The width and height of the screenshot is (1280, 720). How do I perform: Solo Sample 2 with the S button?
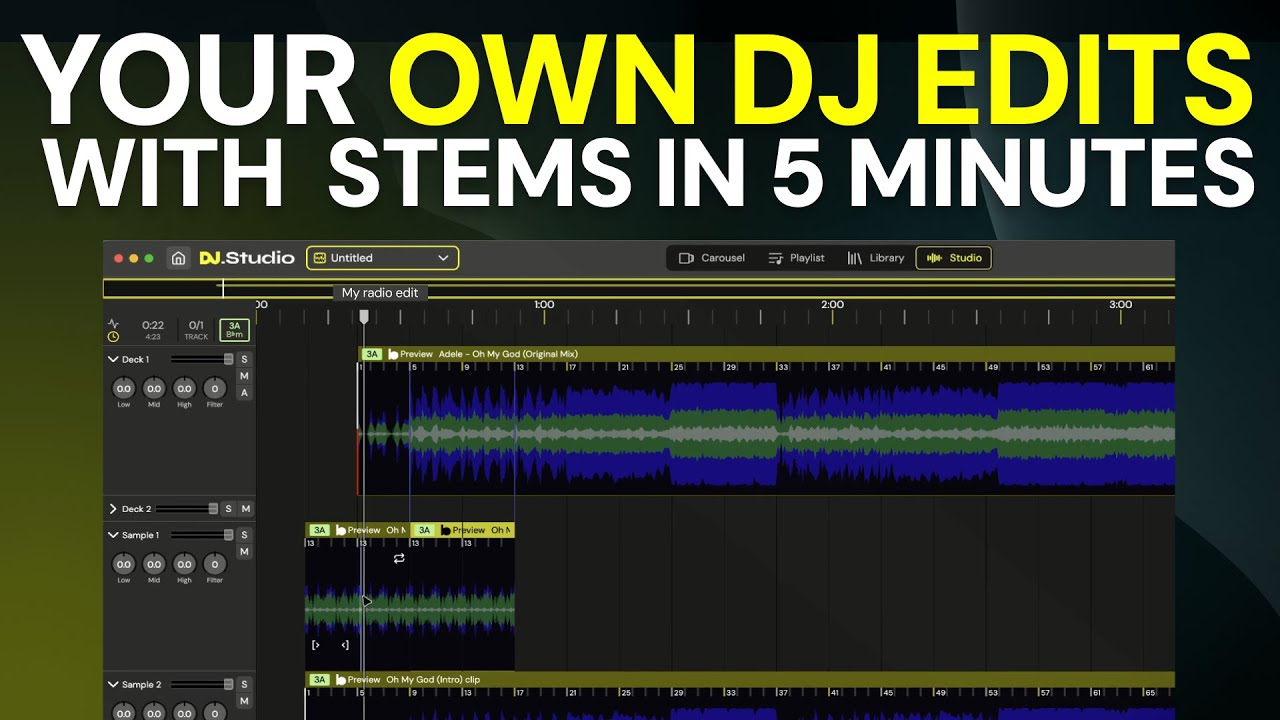click(244, 685)
